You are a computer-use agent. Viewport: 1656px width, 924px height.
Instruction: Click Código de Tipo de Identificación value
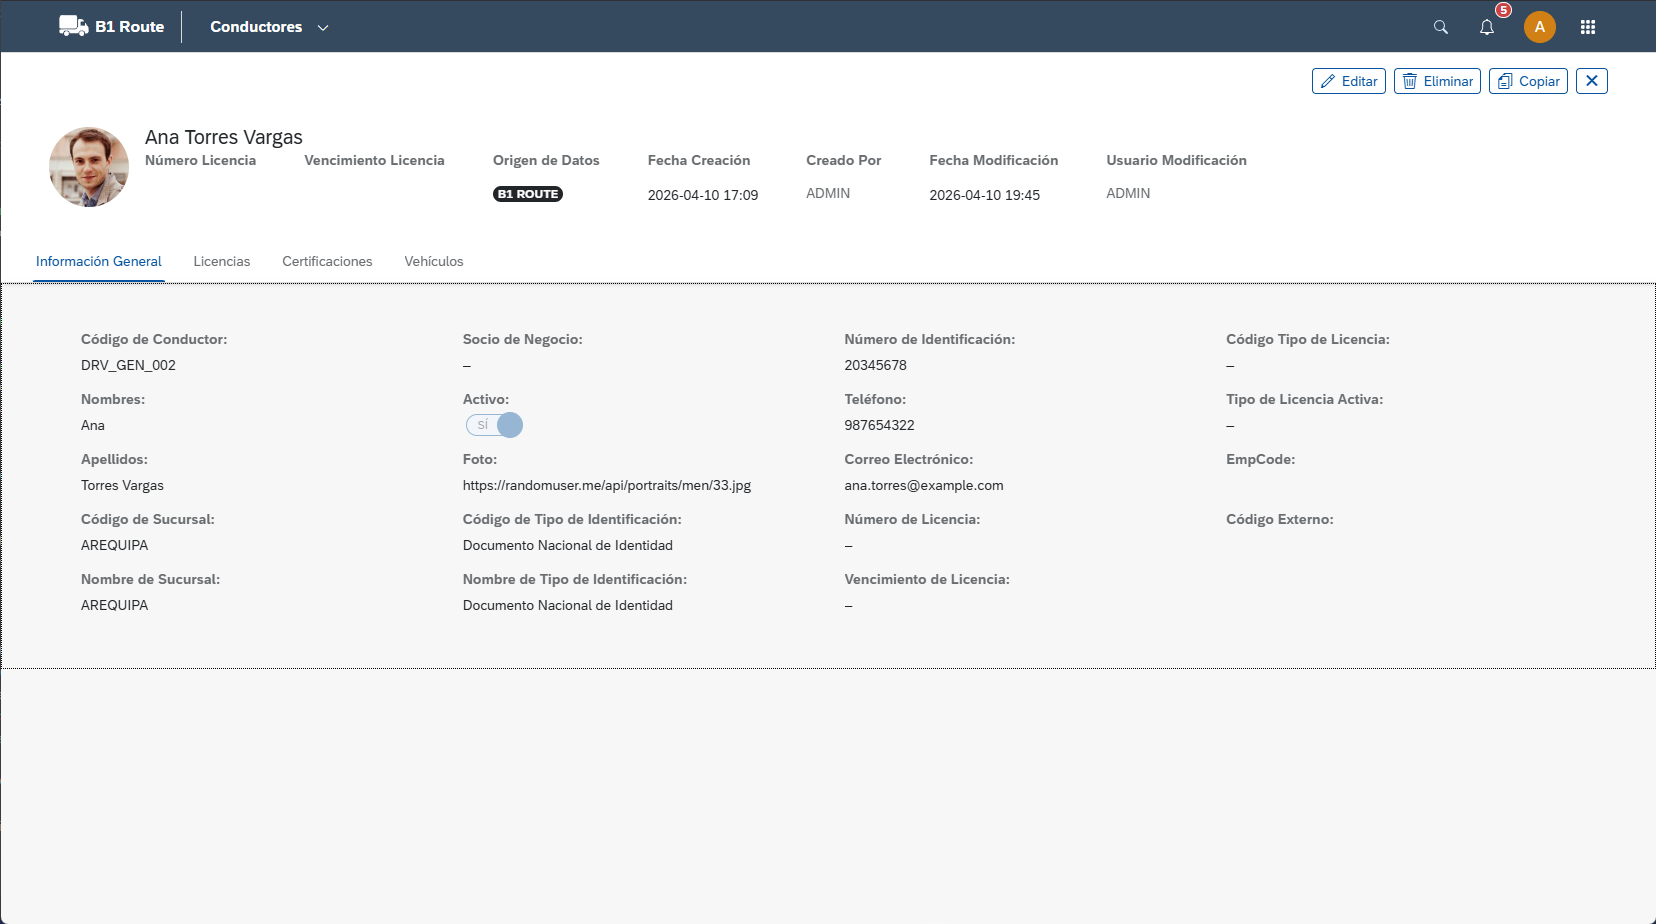(x=568, y=545)
